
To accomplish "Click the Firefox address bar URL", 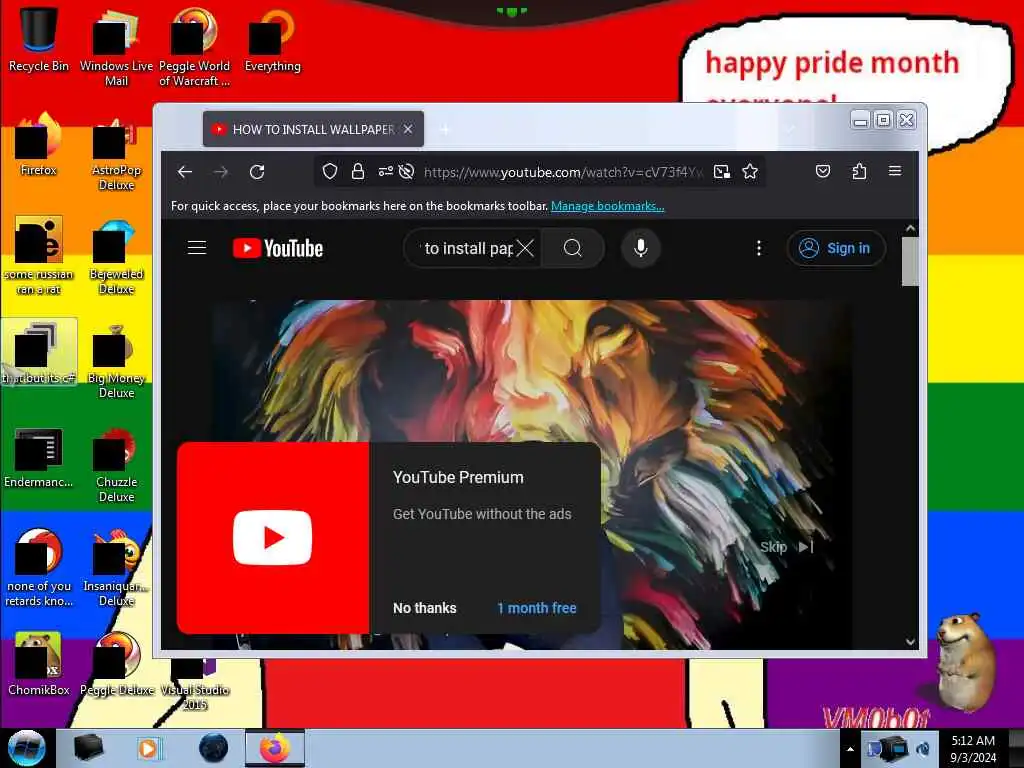I will [563, 172].
